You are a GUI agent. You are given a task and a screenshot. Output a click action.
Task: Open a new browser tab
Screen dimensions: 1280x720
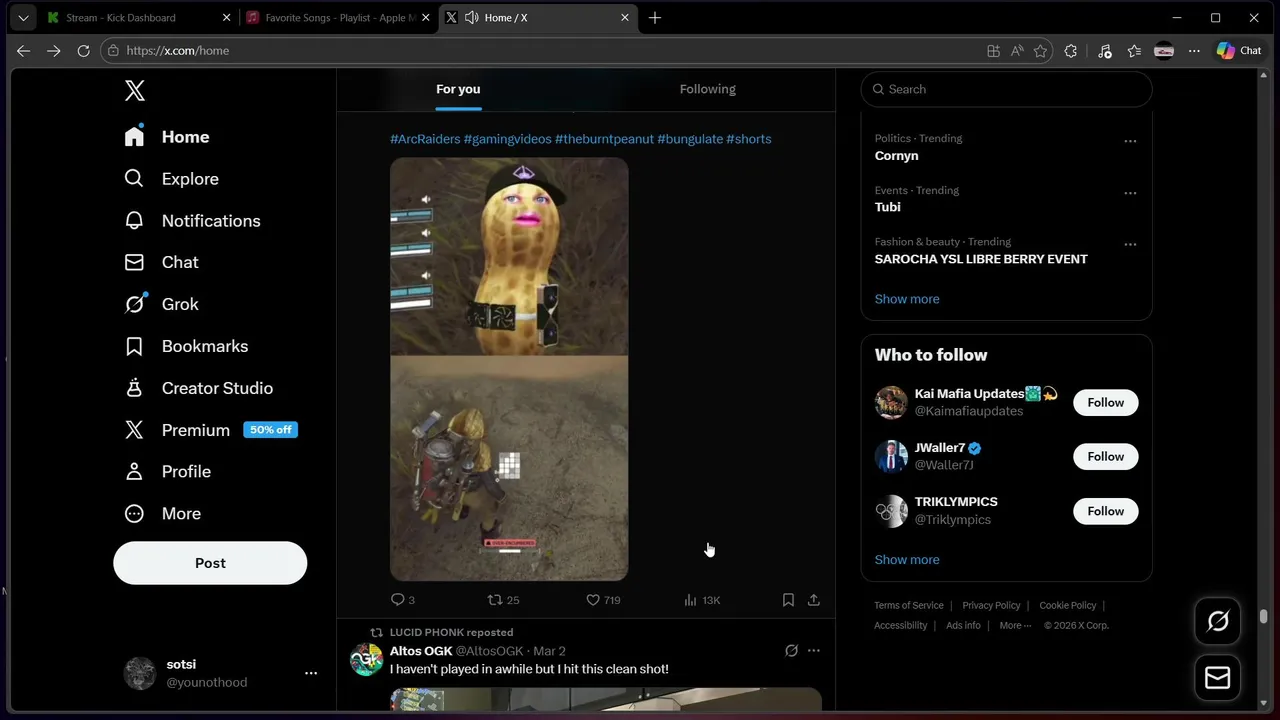click(655, 18)
